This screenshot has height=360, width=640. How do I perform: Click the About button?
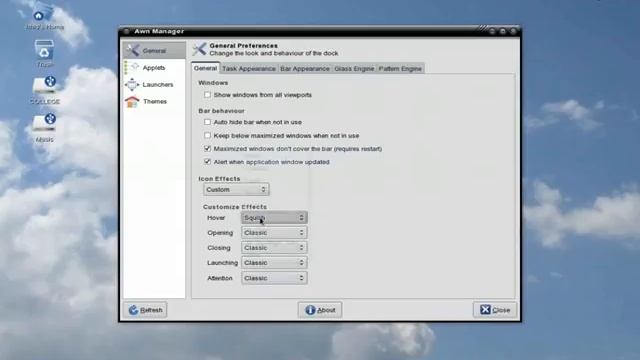(320, 310)
